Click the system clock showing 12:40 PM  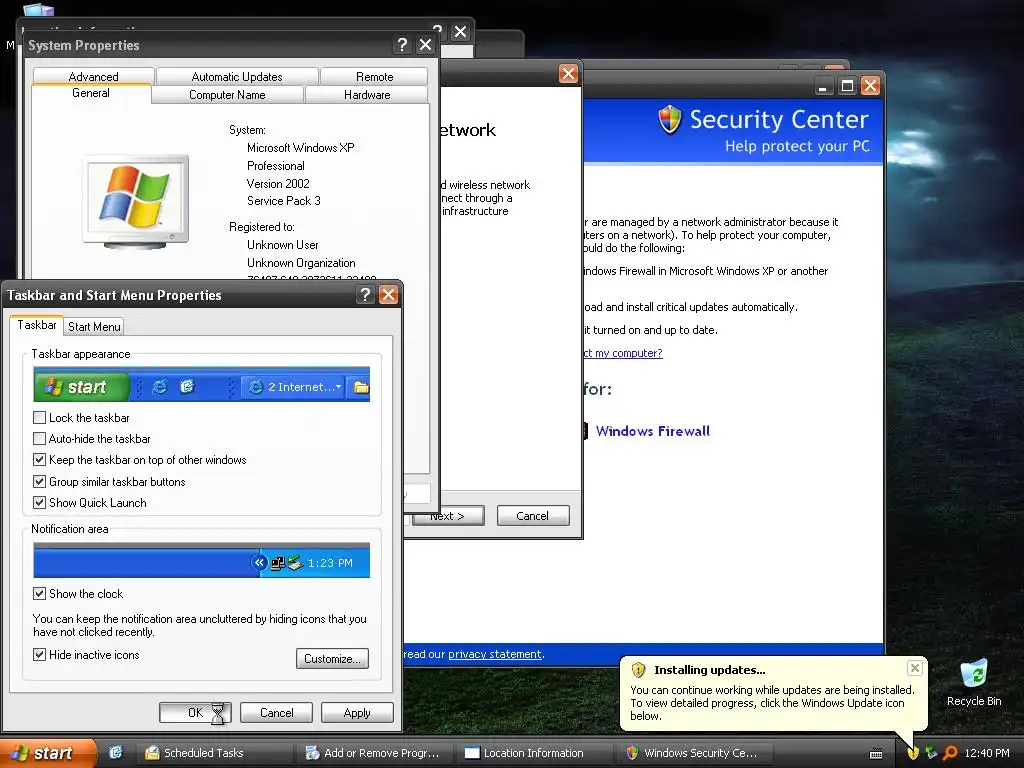coord(987,753)
